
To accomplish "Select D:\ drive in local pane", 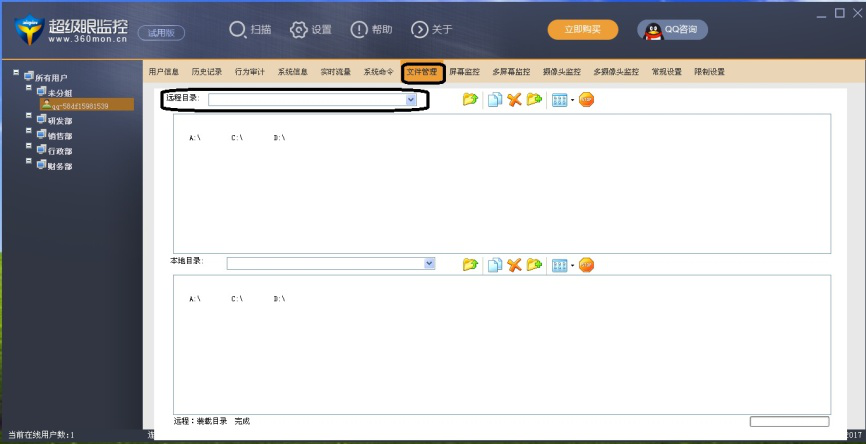I will 279,299.
